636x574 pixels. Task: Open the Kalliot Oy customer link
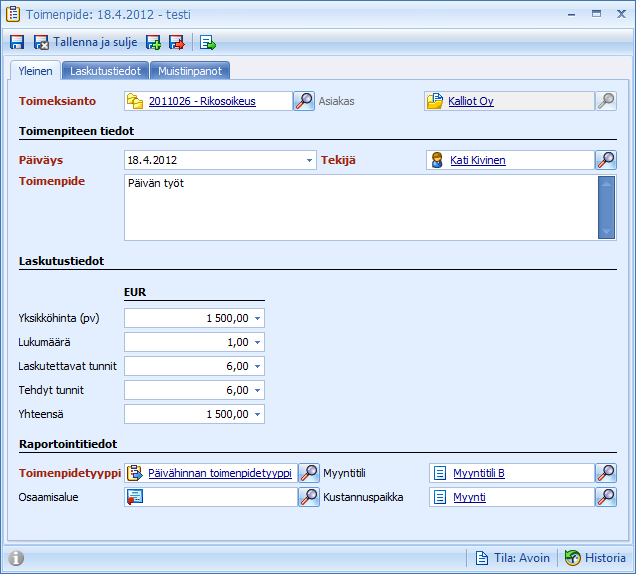click(x=471, y=101)
